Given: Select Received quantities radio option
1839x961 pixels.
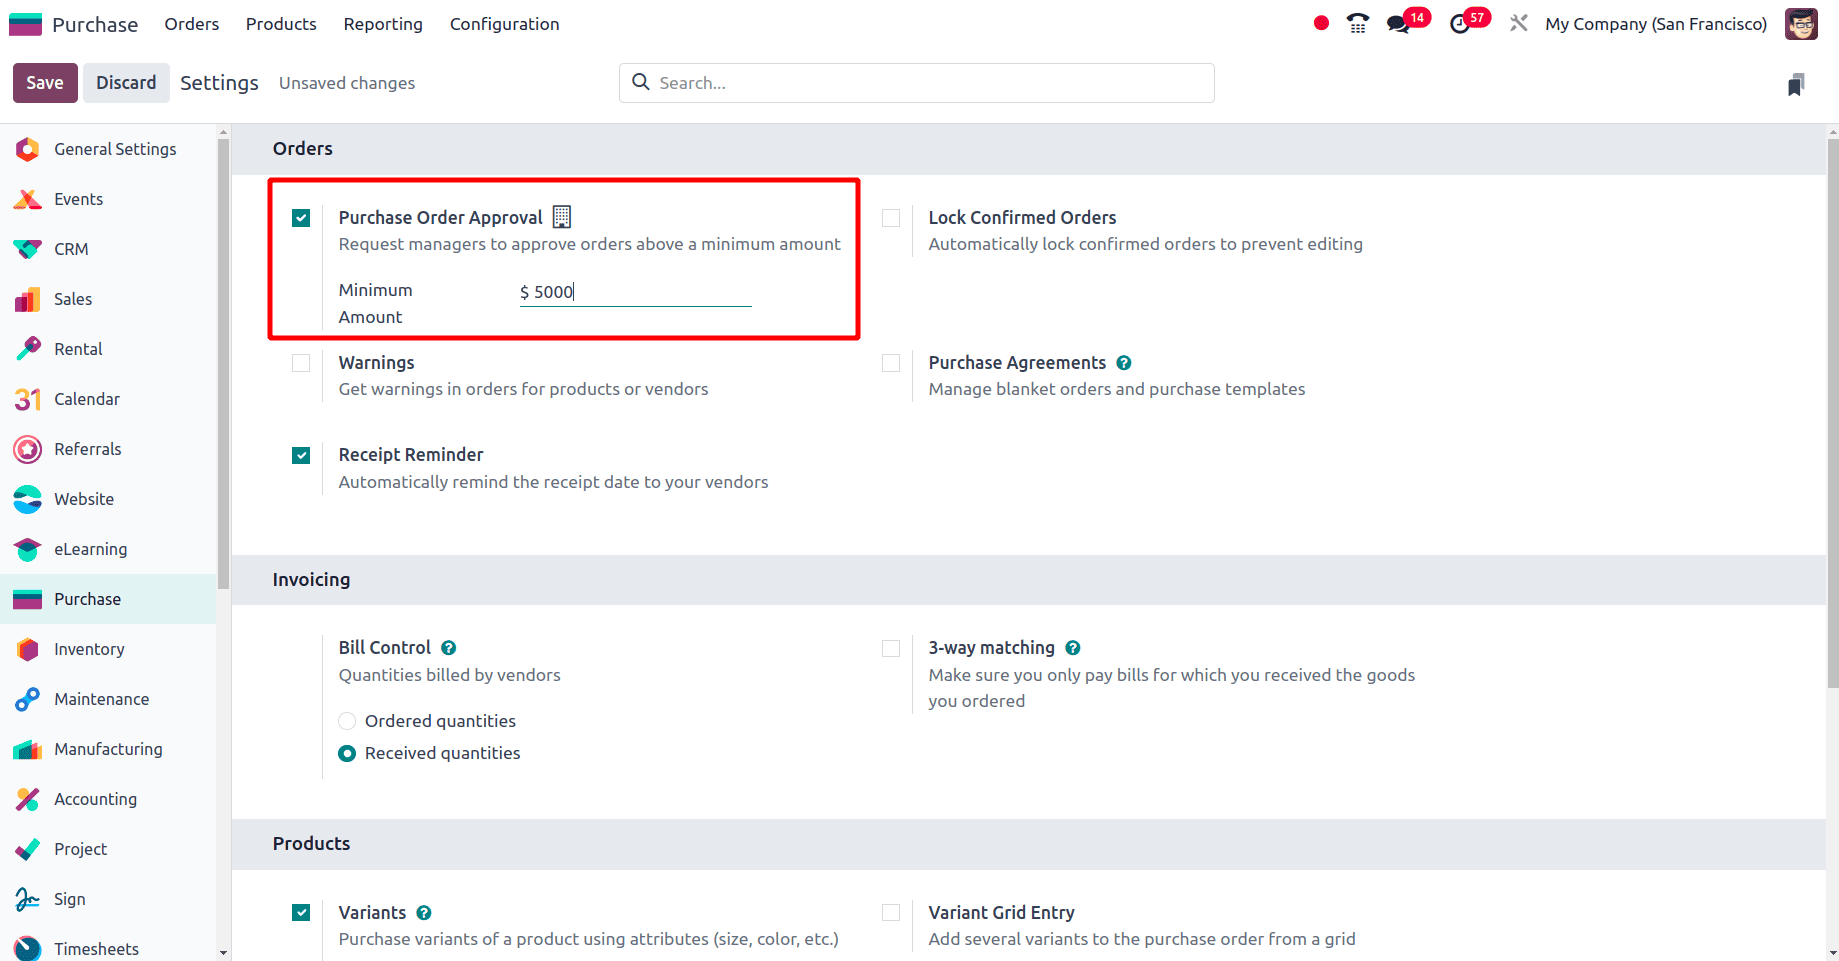Looking at the screenshot, I should coord(347,753).
